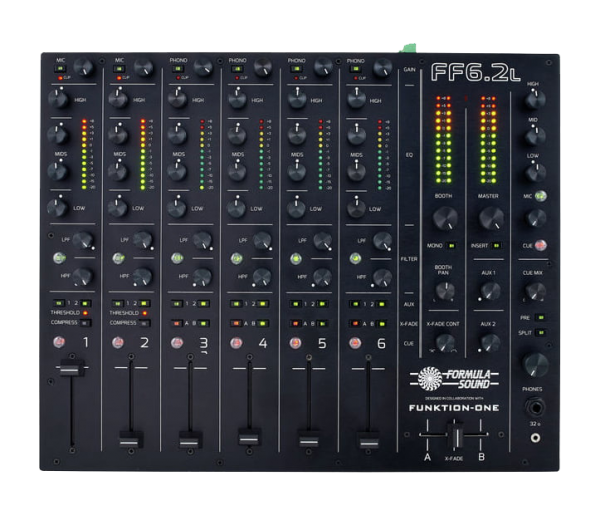
Task: Click the small headphone mini-jack socket
Action: click(535, 437)
